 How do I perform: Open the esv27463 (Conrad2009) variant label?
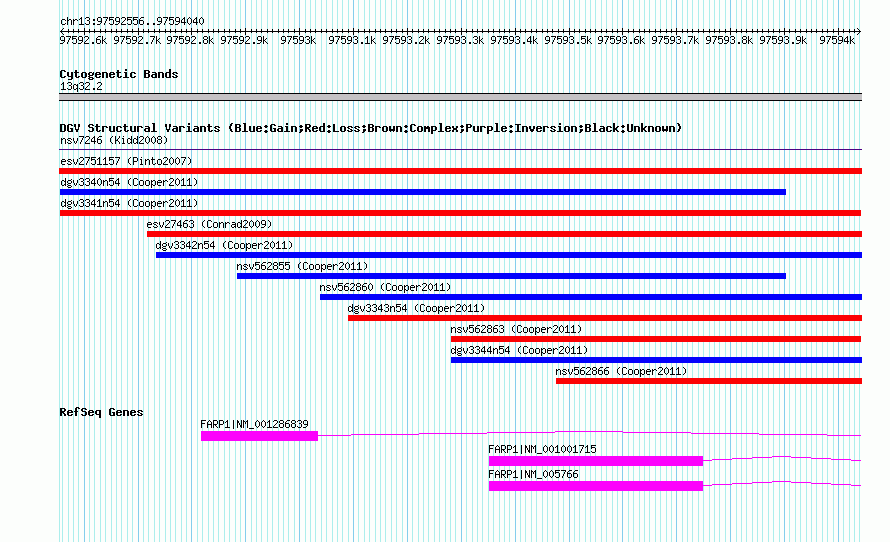[209, 224]
